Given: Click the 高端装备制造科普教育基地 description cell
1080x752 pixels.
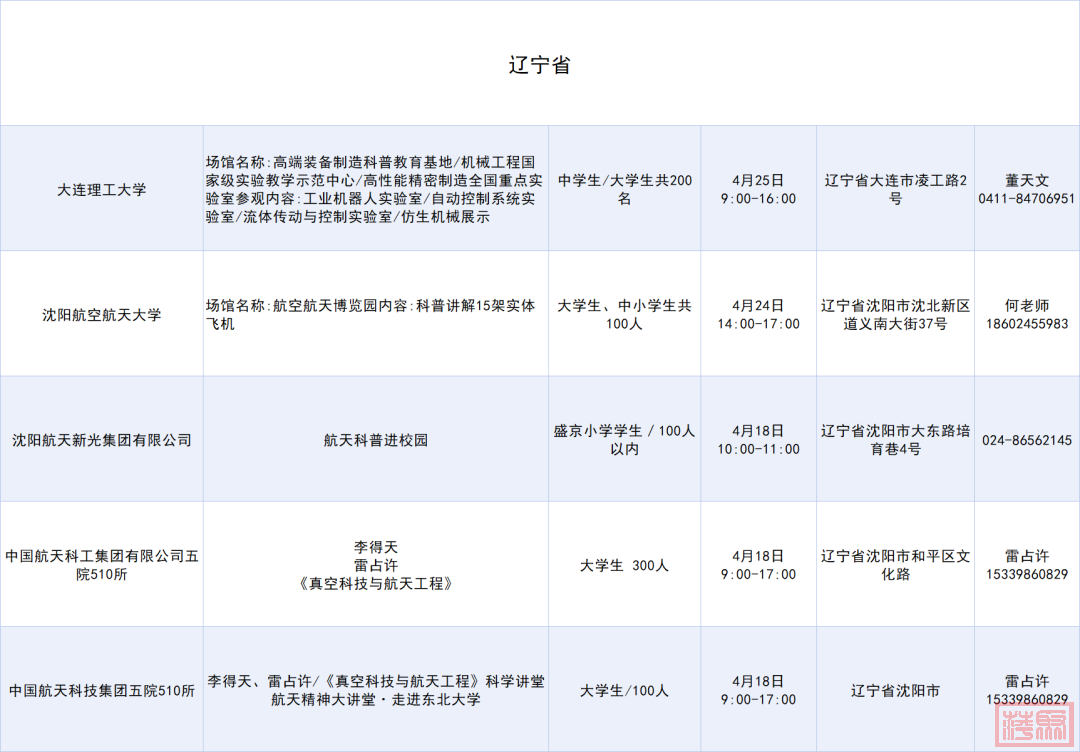Looking at the screenshot, I should point(376,189).
